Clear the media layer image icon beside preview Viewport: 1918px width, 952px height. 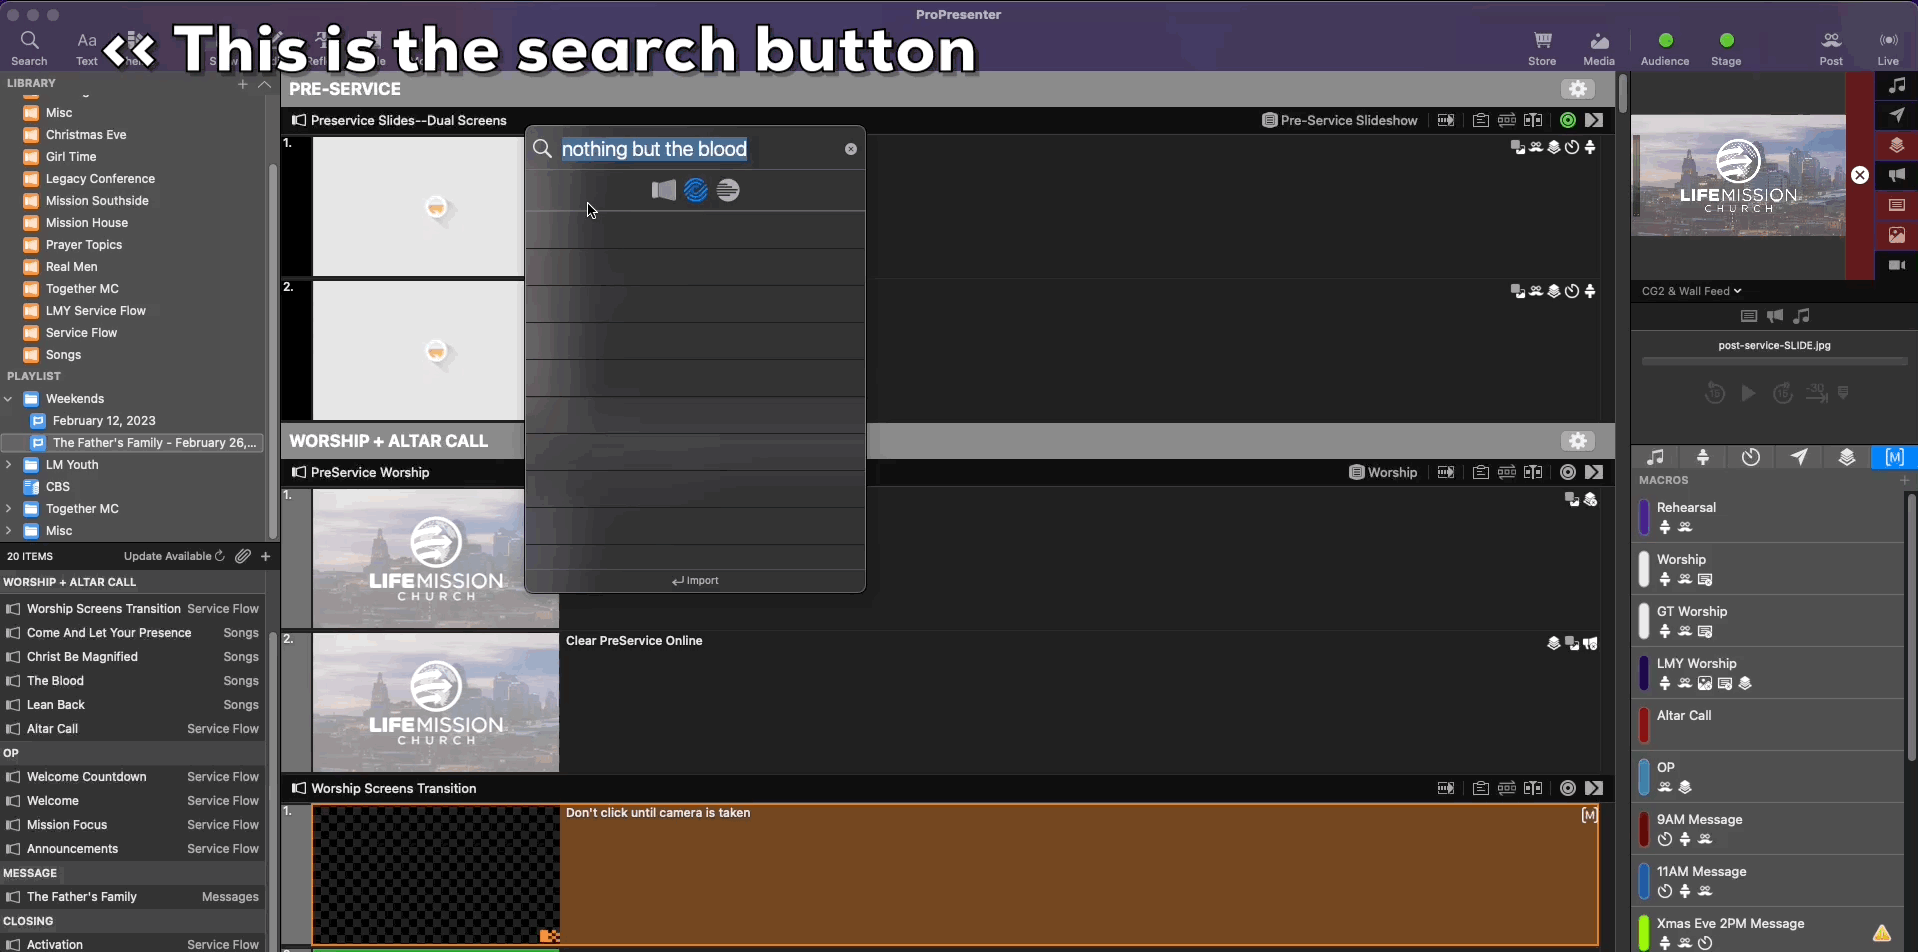[1897, 236]
